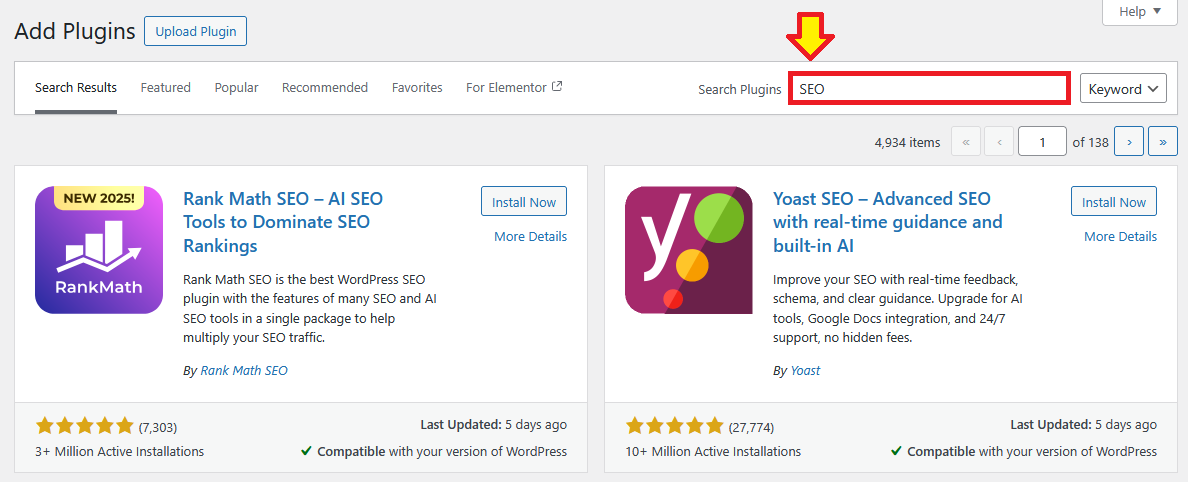Install the Rank Math SEO plugin
Screen dimensions: 1188x482
point(524,202)
